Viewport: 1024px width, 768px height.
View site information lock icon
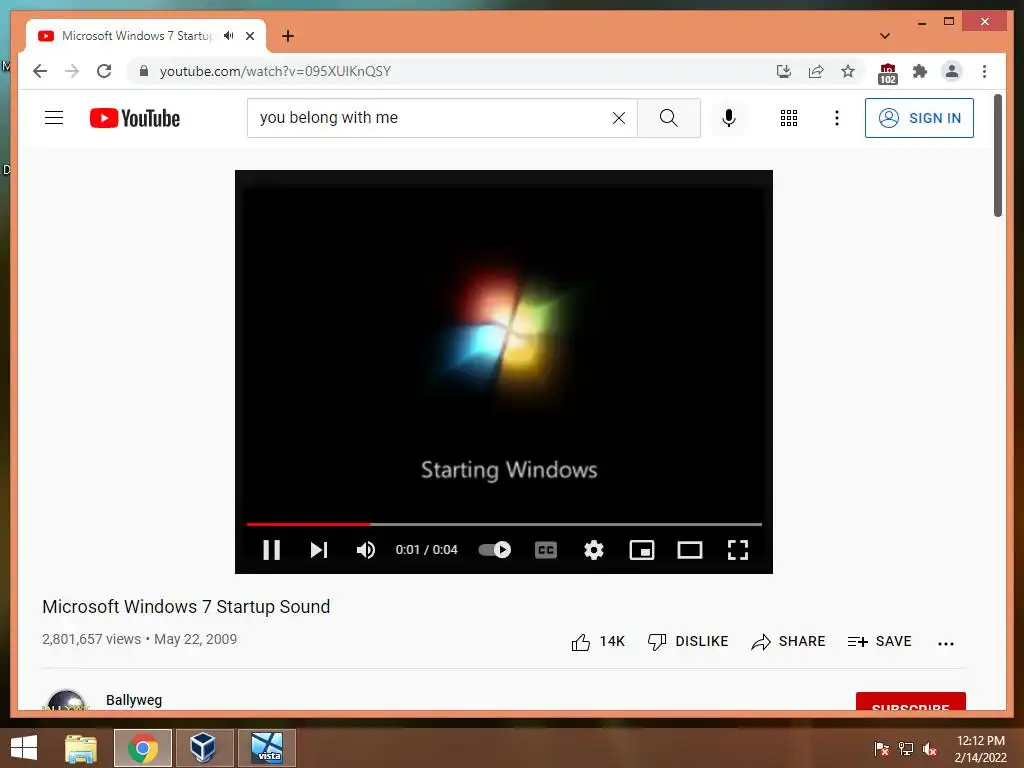pyautogui.click(x=144, y=71)
